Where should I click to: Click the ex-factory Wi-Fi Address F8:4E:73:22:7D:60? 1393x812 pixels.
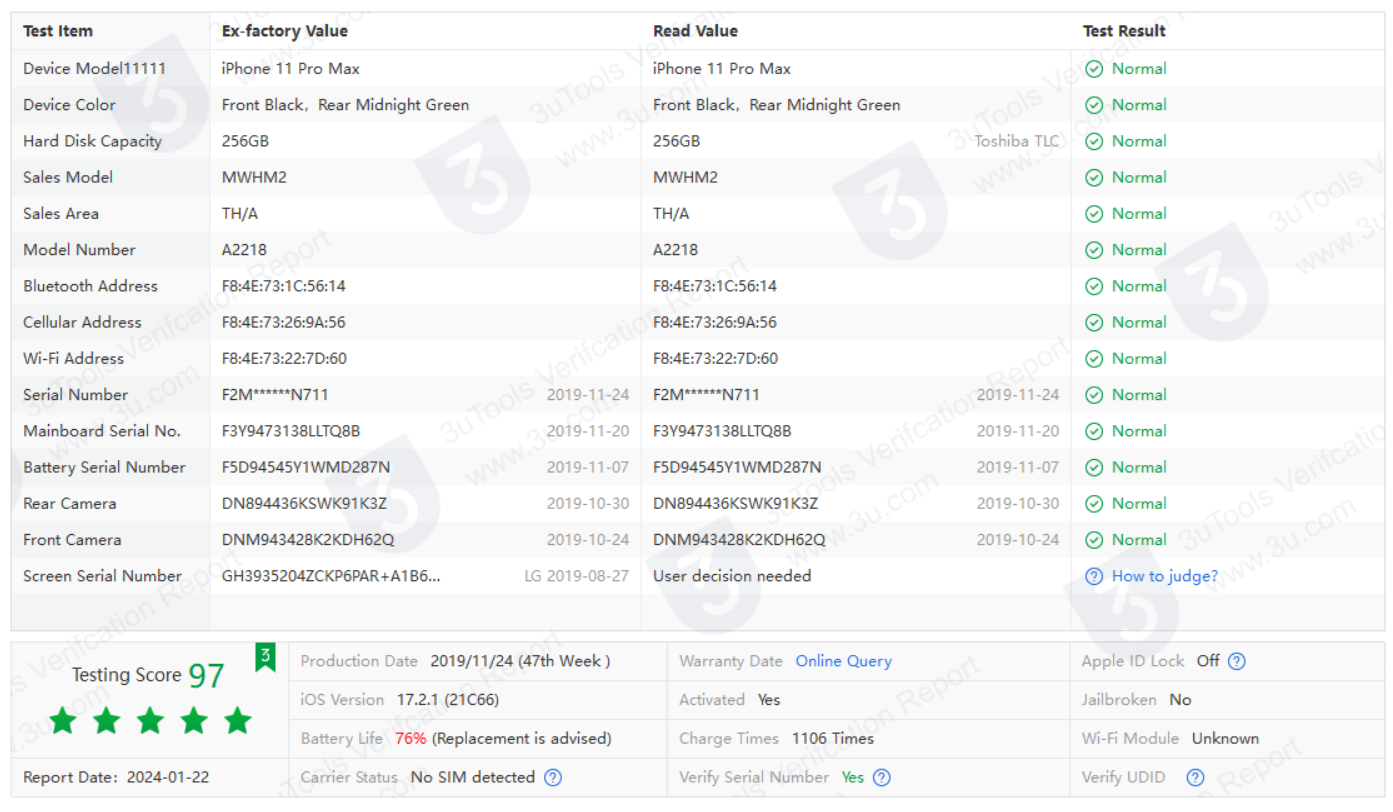[284, 358]
